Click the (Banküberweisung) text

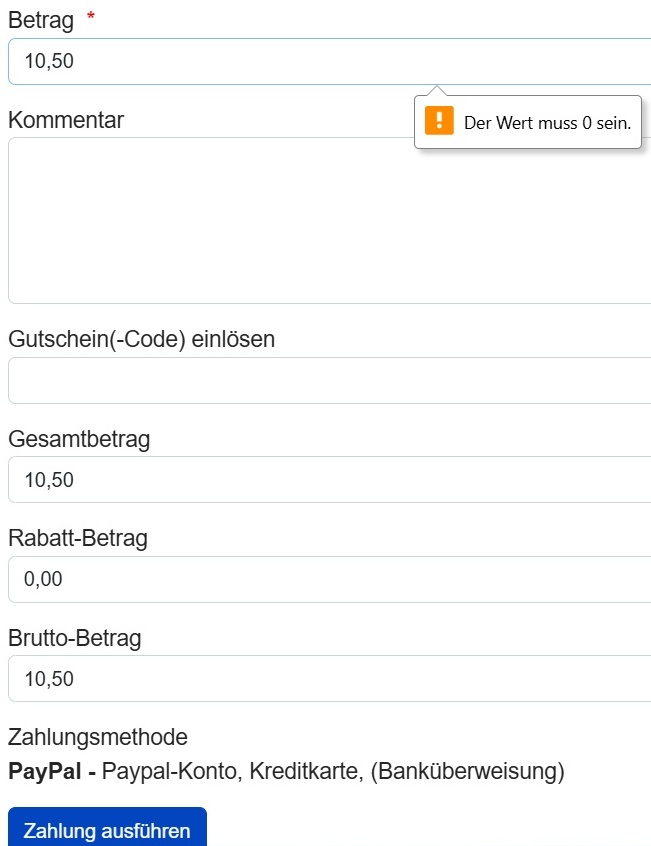(466, 772)
